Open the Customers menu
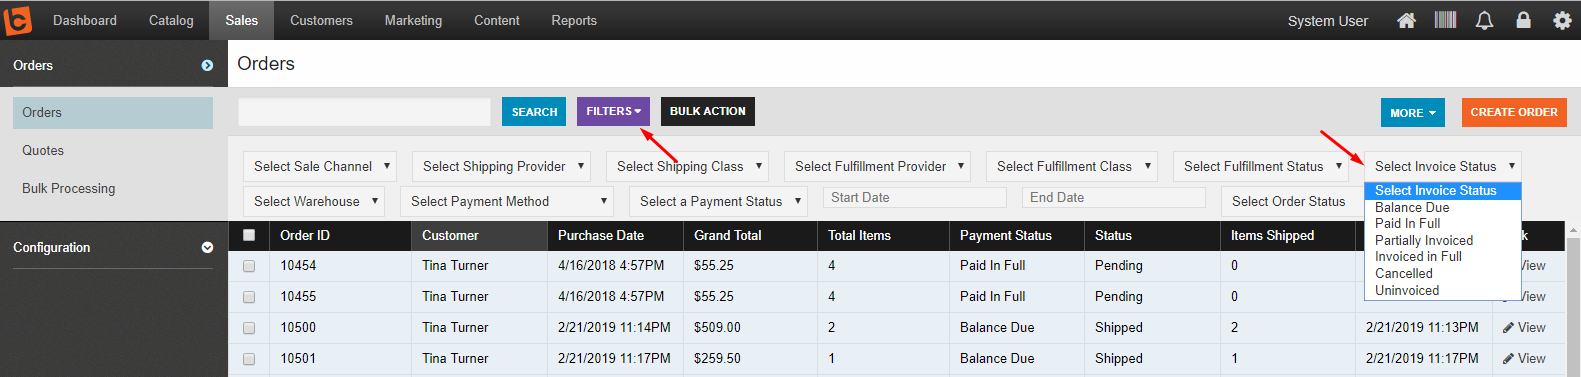Screen dimensions: 1581x377 (321, 20)
